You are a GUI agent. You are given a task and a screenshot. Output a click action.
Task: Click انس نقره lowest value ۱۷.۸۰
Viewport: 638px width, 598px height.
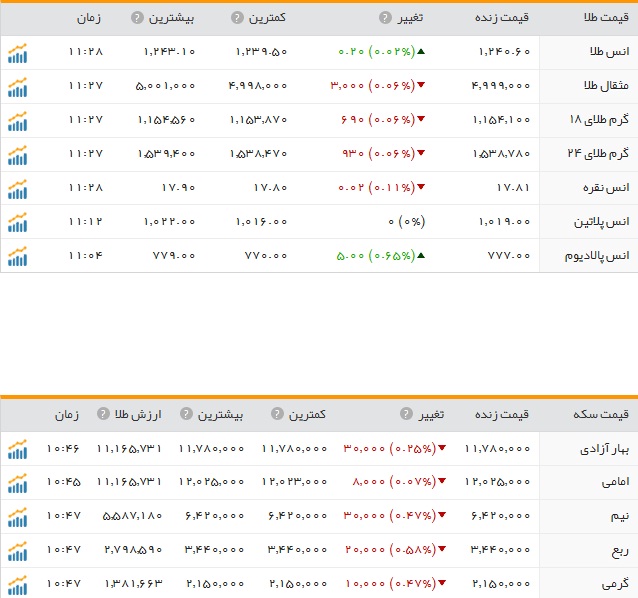coord(270,188)
